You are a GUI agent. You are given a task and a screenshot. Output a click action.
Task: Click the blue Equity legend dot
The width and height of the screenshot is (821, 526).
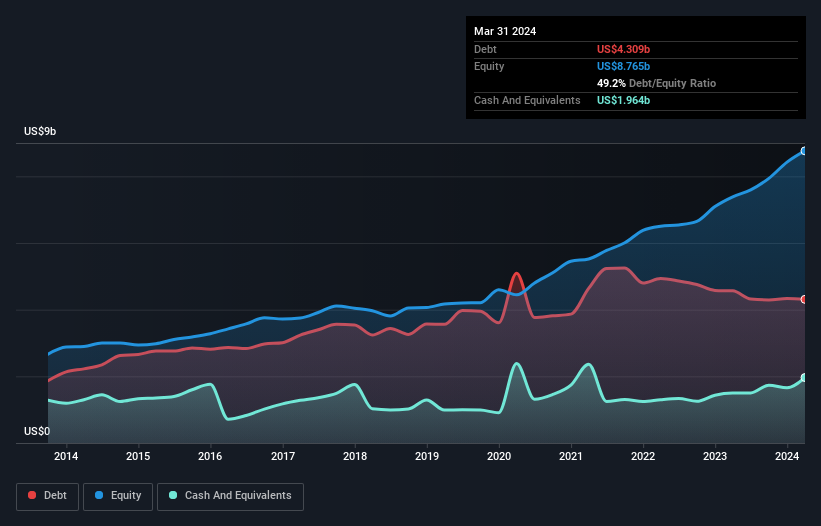(99, 495)
